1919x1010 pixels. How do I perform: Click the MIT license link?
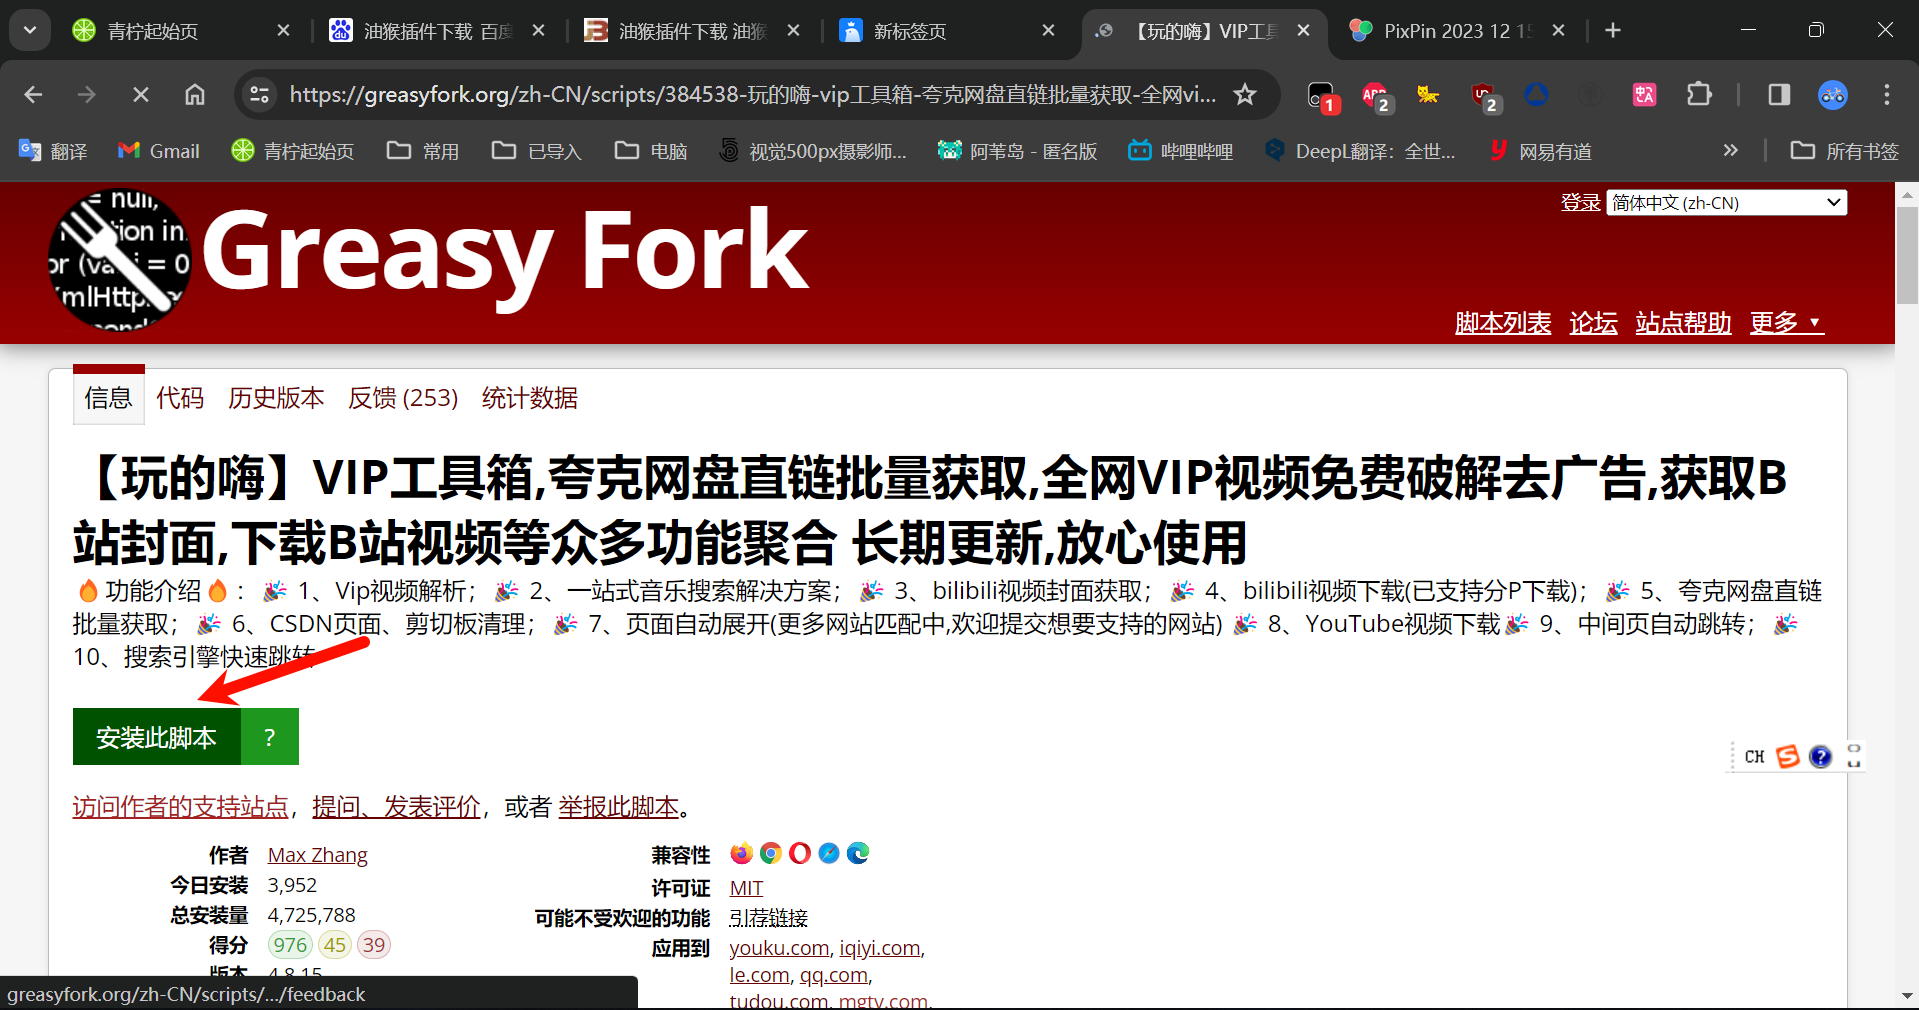tap(746, 888)
